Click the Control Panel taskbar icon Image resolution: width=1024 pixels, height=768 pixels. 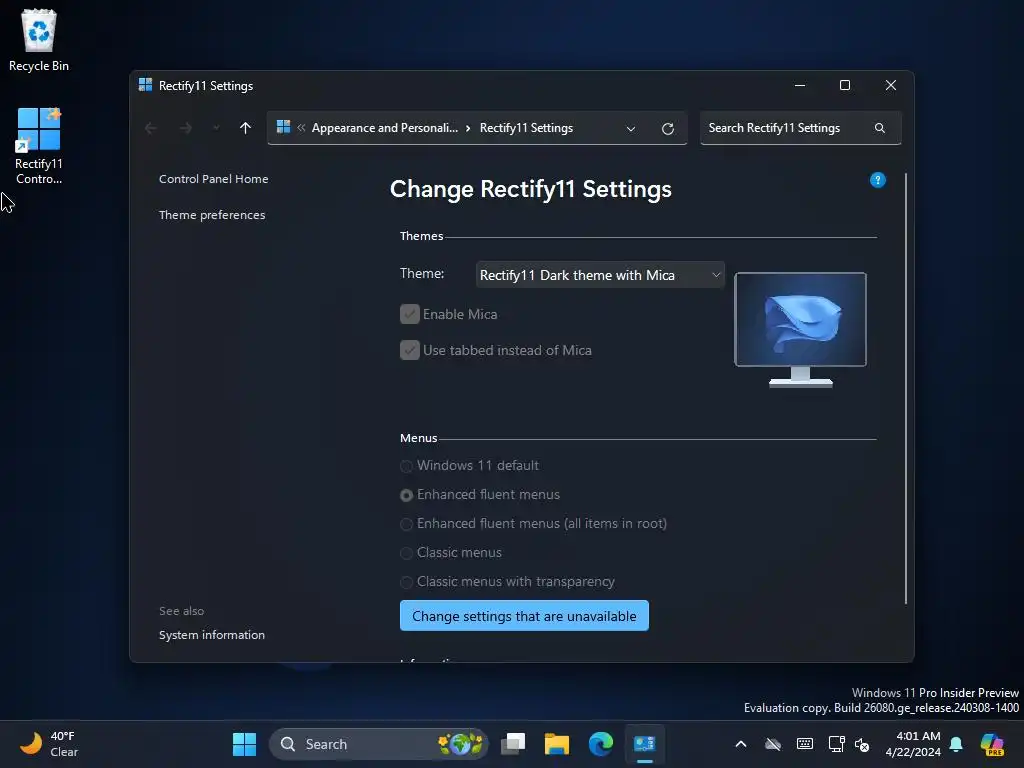pos(645,744)
